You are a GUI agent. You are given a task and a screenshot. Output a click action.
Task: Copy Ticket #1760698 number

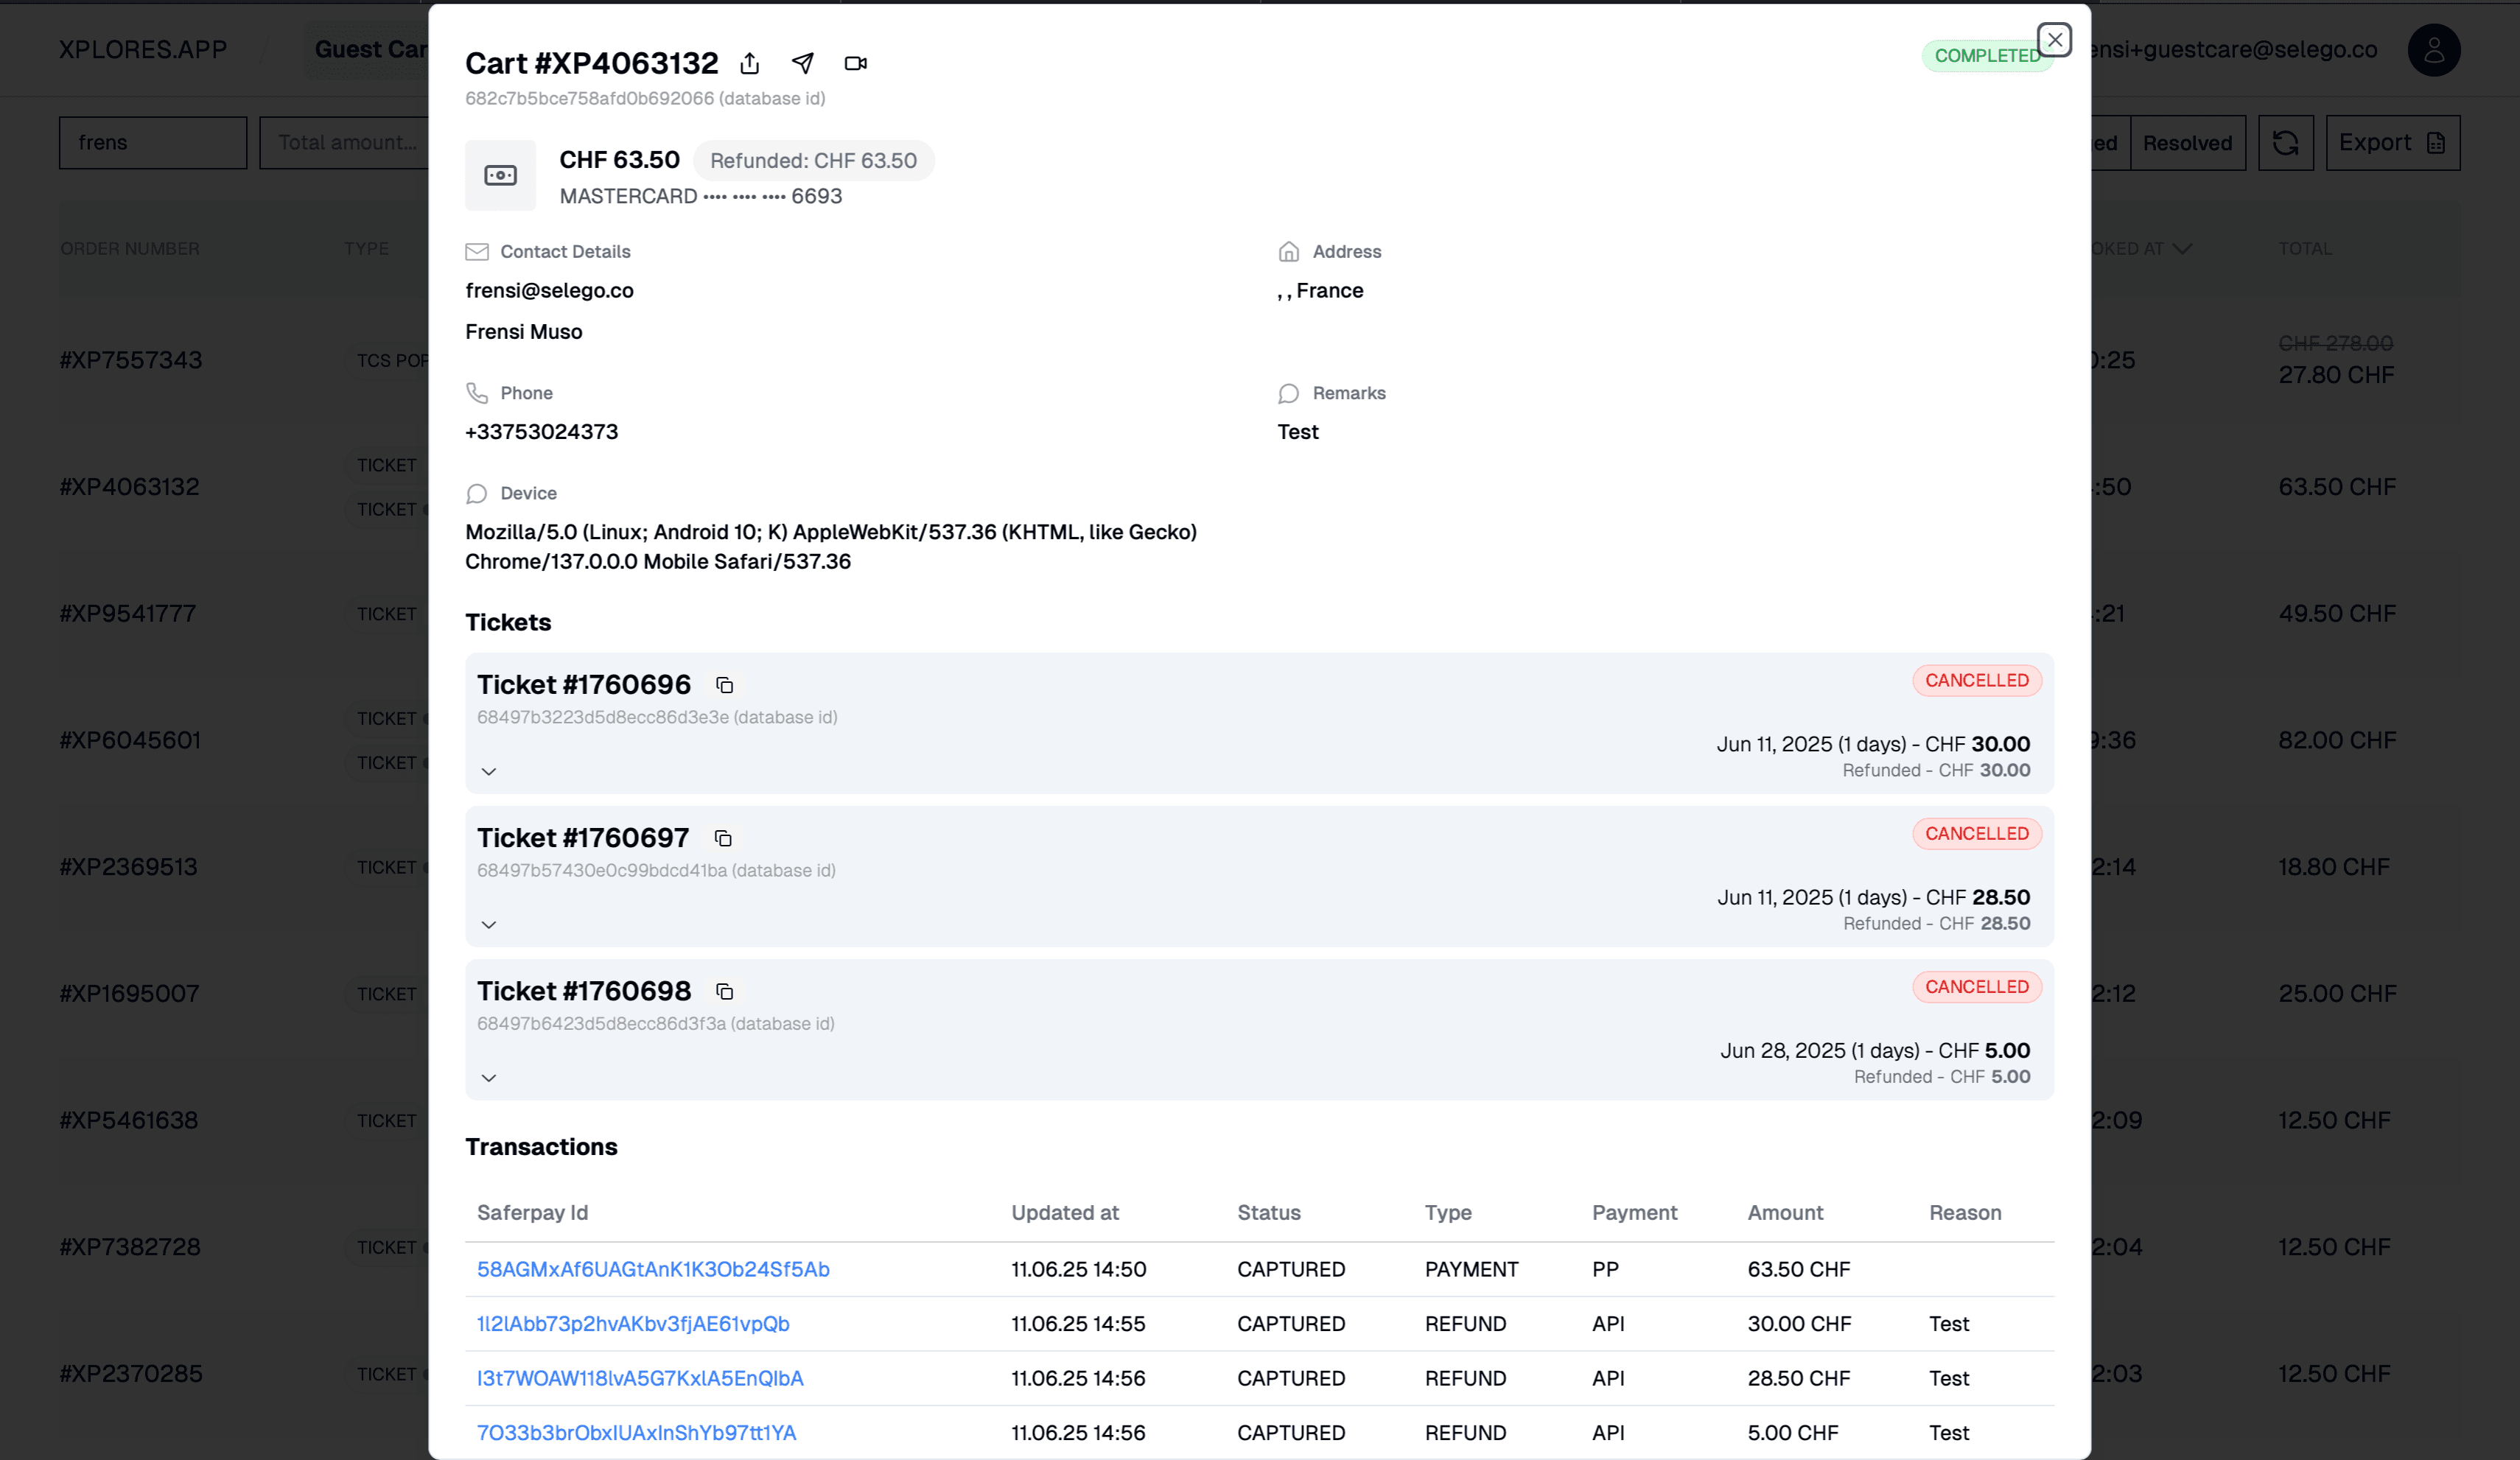tap(724, 992)
